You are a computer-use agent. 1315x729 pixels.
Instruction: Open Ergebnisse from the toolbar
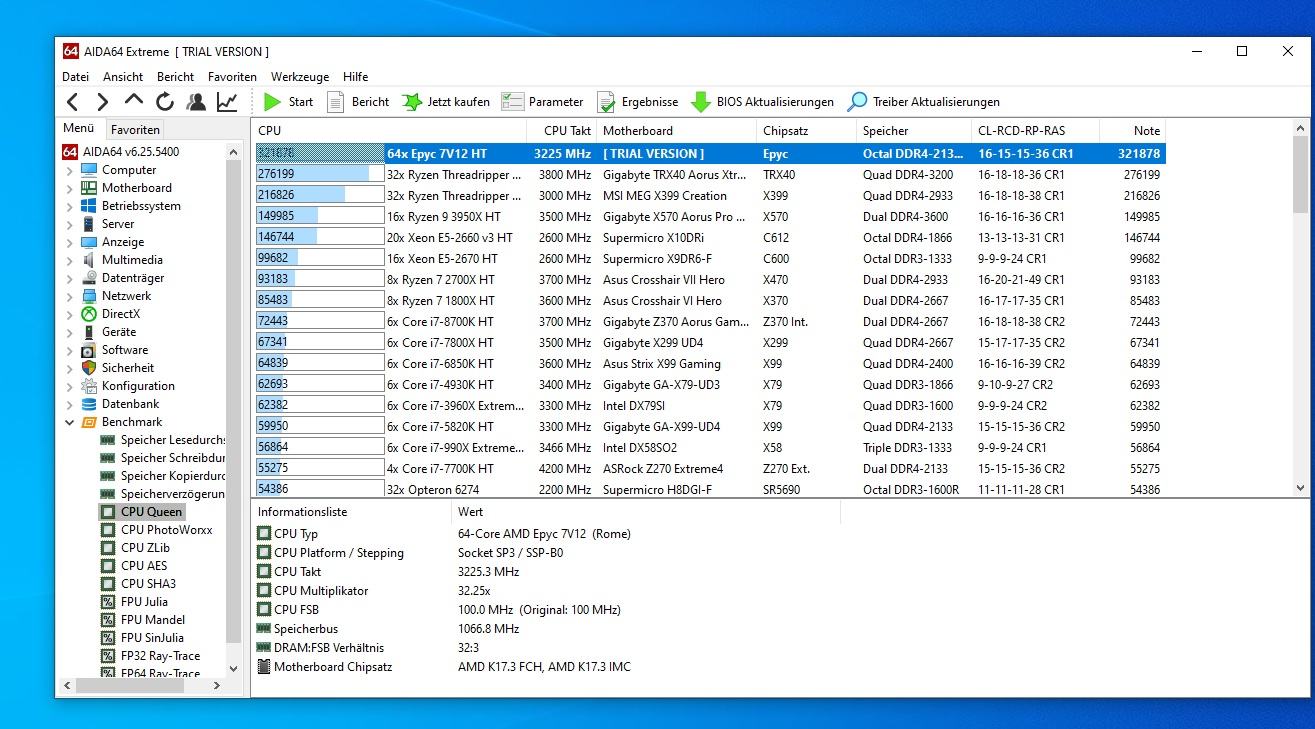pyautogui.click(x=637, y=102)
